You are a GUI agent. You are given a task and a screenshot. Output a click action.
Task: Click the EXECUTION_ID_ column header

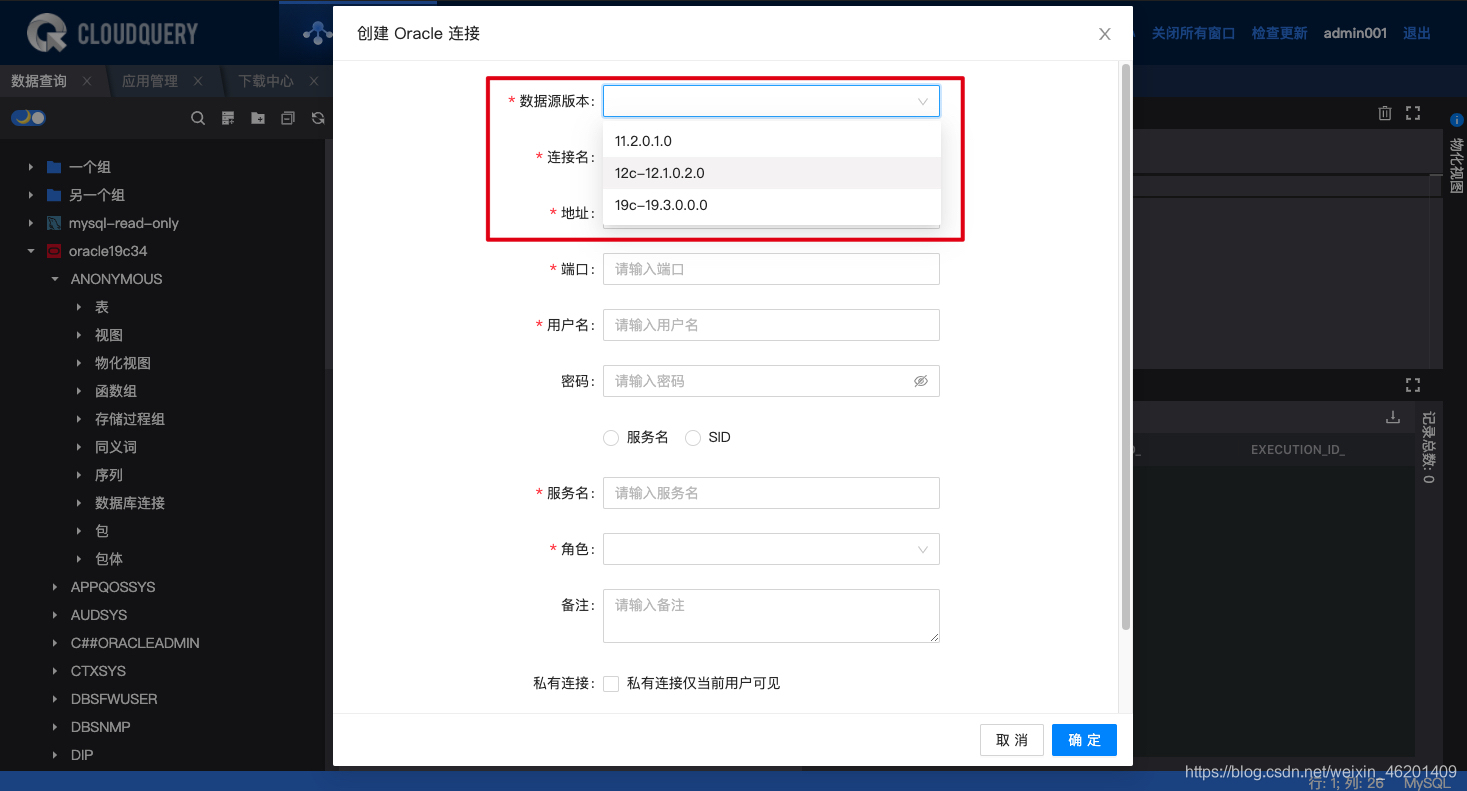1298,450
